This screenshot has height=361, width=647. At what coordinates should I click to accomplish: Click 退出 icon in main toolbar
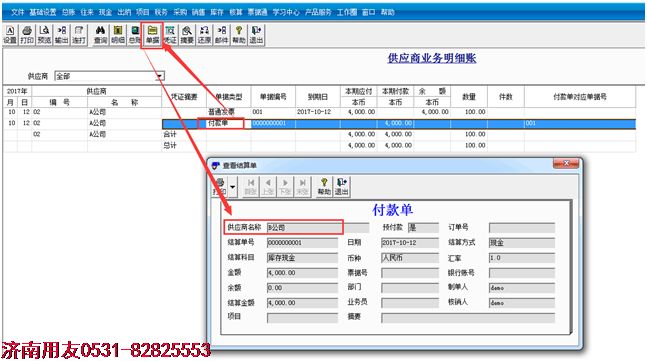point(256,35)
